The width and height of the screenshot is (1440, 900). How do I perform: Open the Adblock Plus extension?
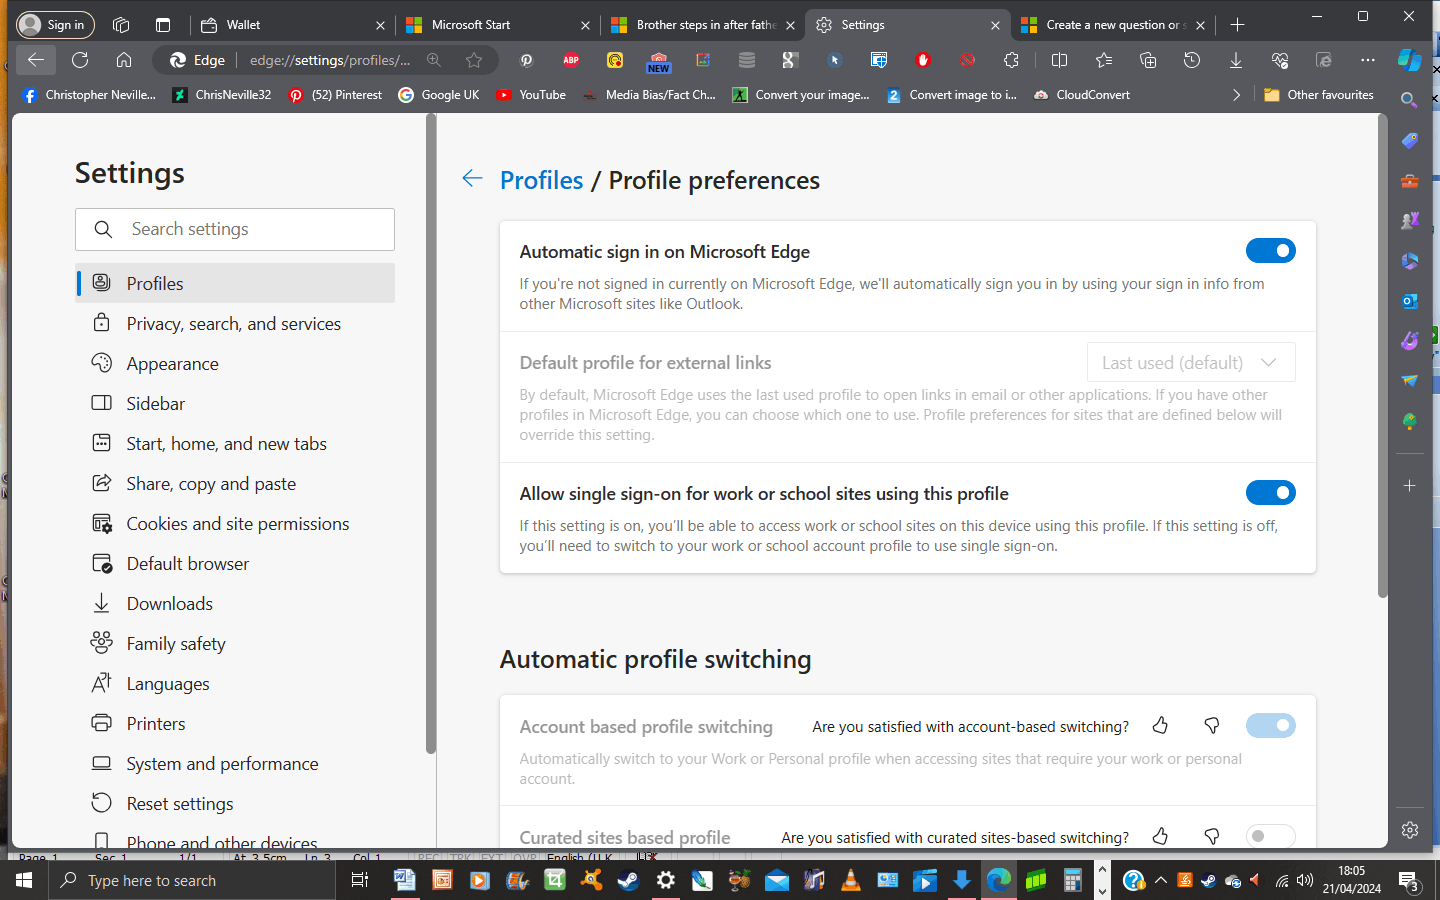pyautogui.click(x=571, y=60)
